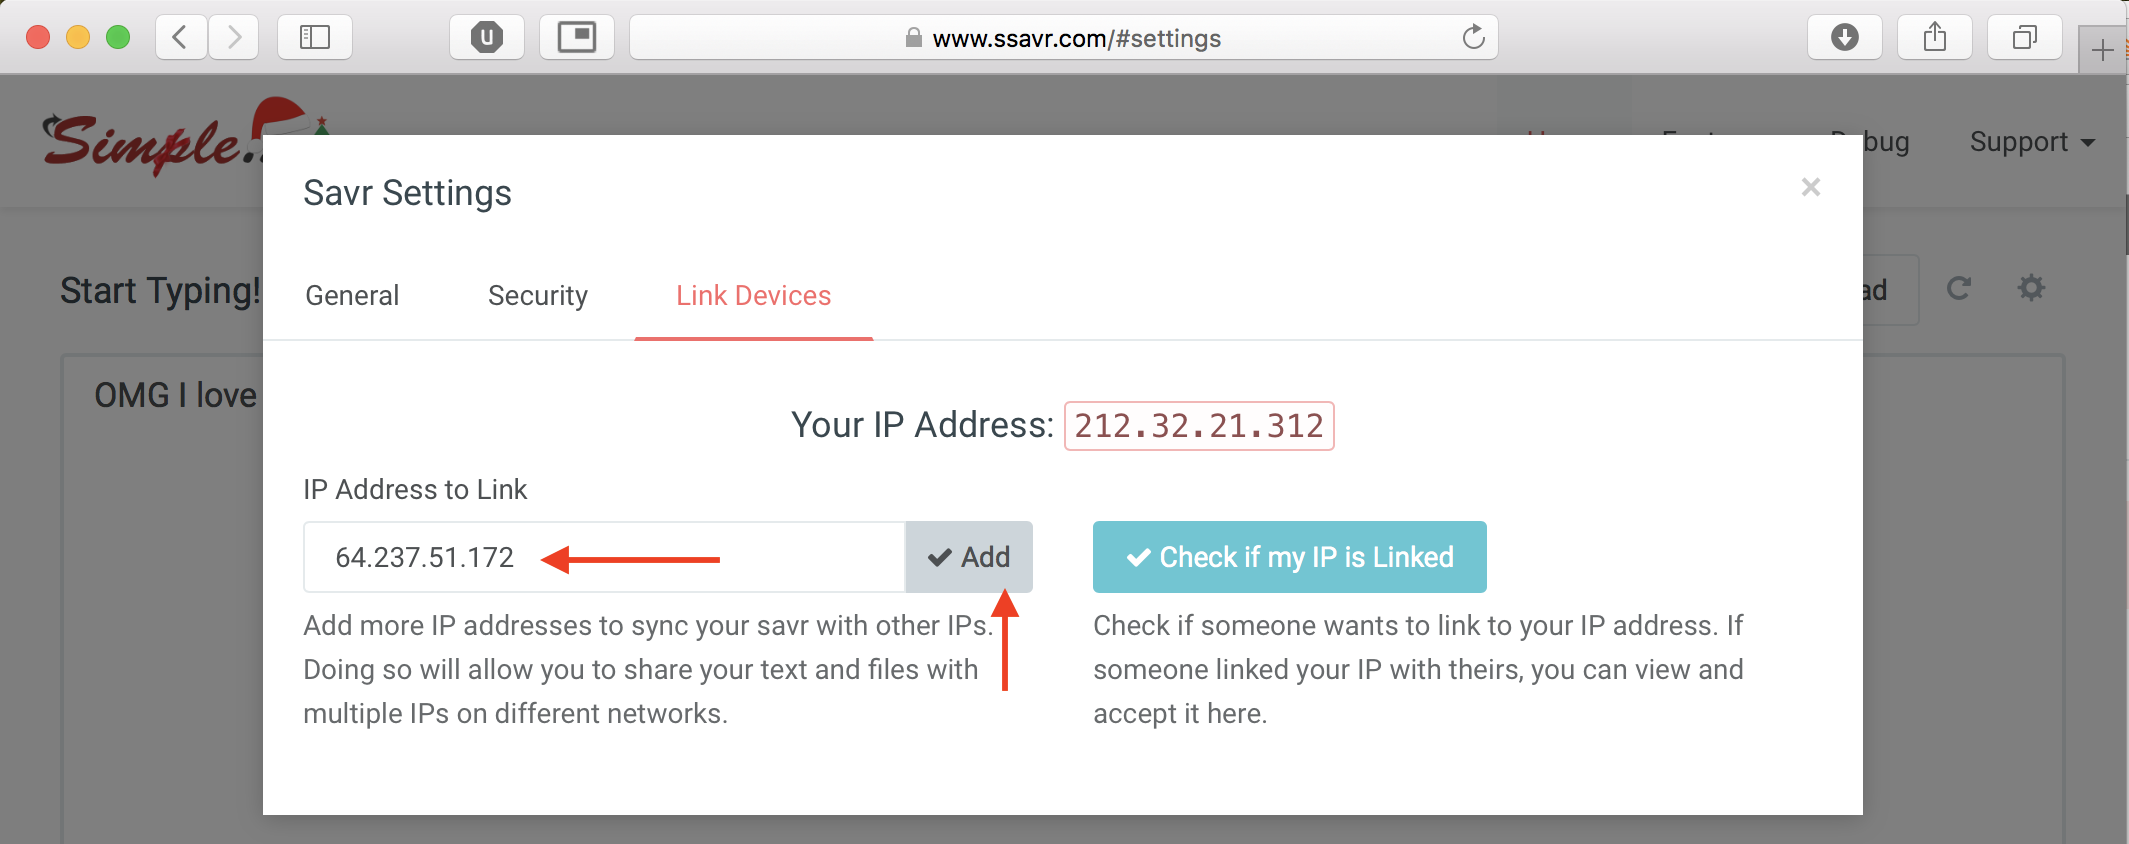Viewport: 2129px width, 844px height.
Task: Switch to the Security tab
Action: click(538, 296)
